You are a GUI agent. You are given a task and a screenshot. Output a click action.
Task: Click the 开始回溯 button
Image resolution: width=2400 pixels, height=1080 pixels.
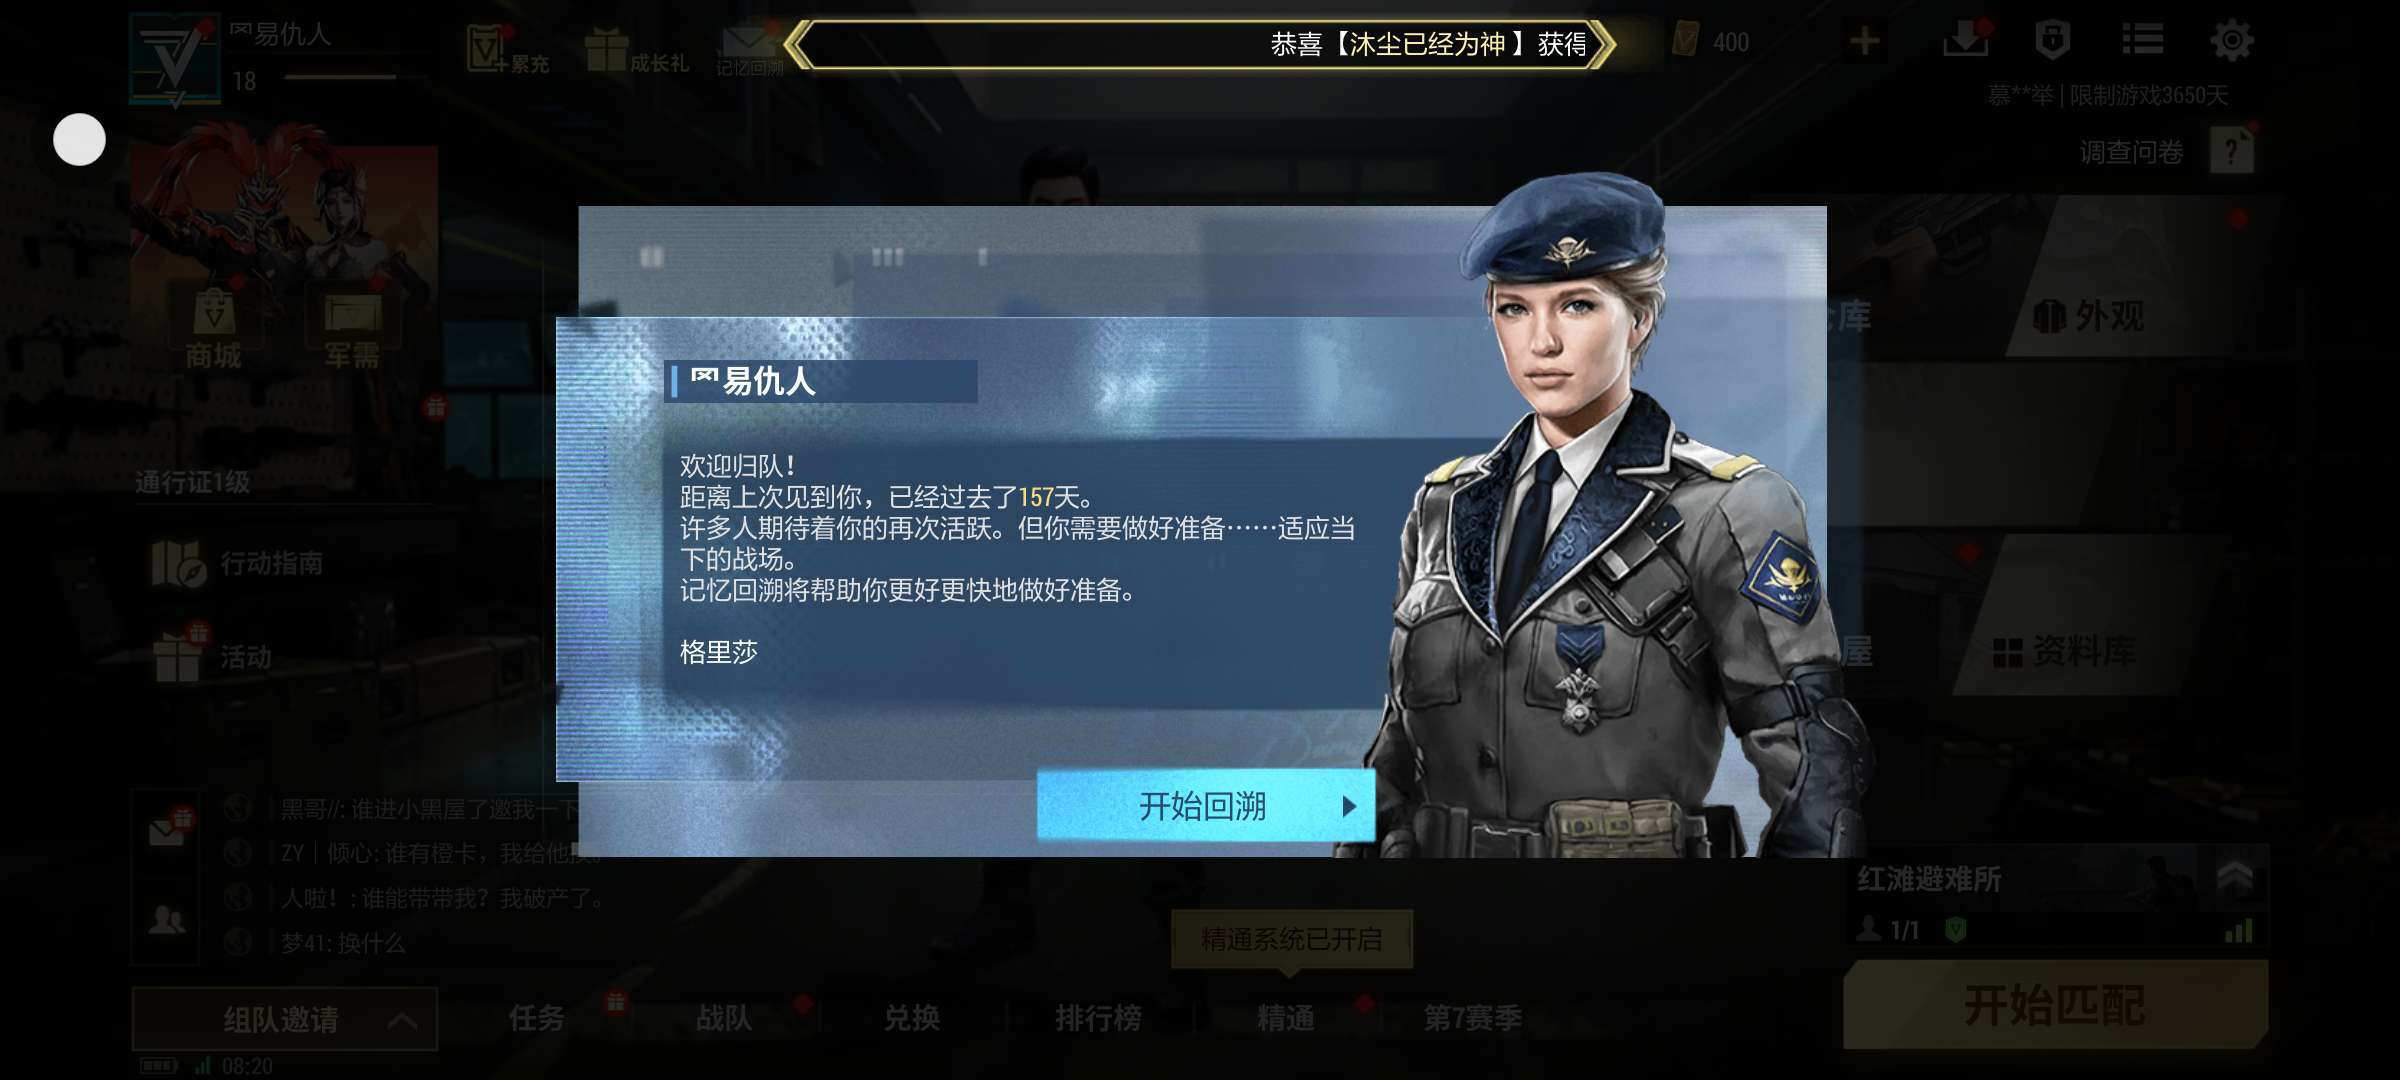[x=1206, y=805]
